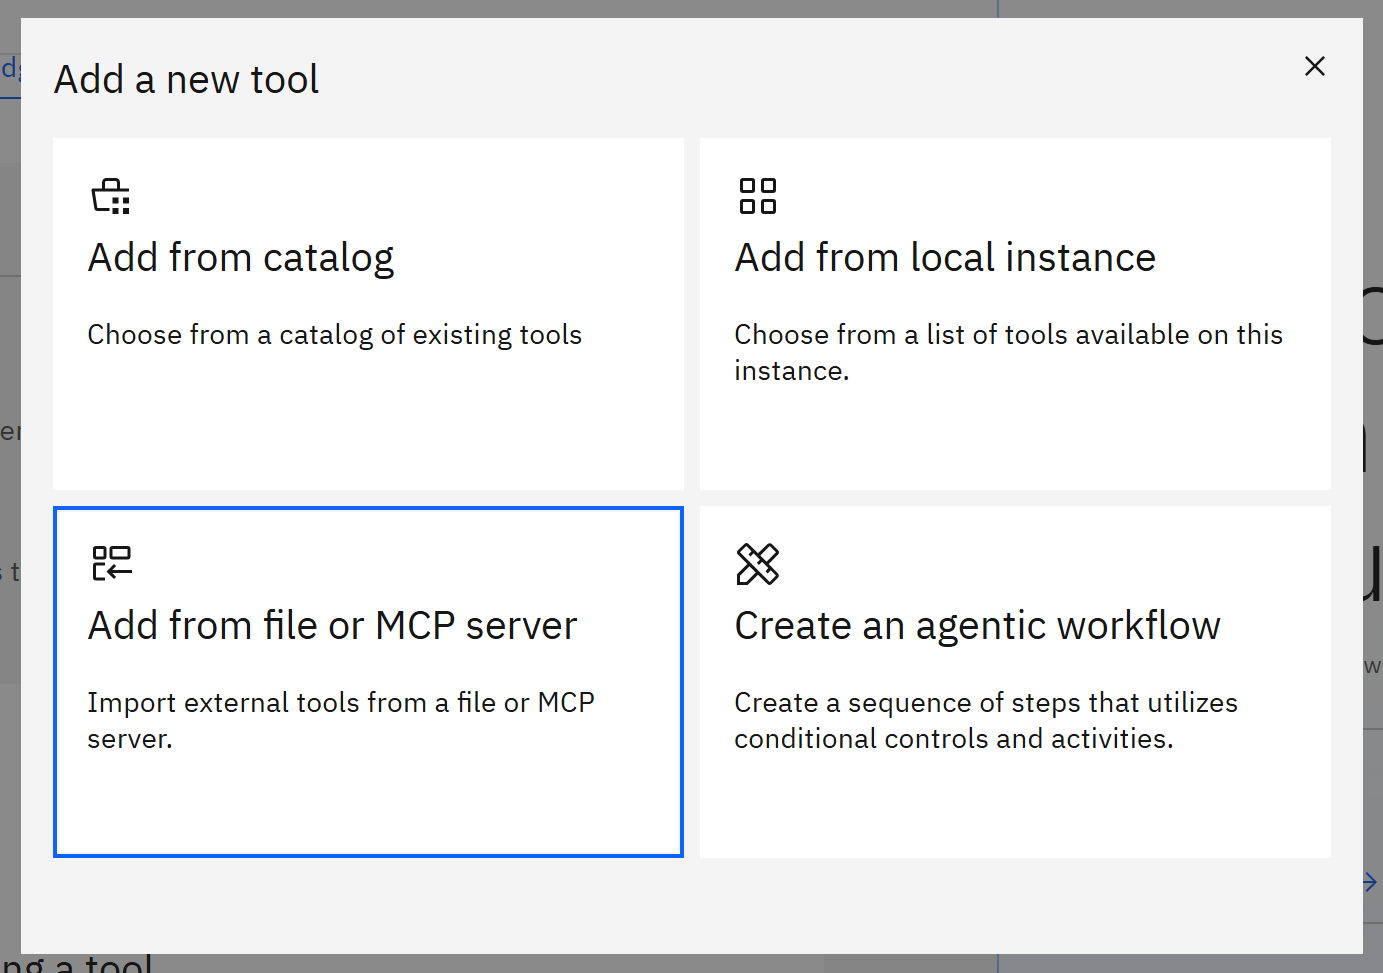
Task: Choose Create an agentic workflow
Action: [1015, 681]
